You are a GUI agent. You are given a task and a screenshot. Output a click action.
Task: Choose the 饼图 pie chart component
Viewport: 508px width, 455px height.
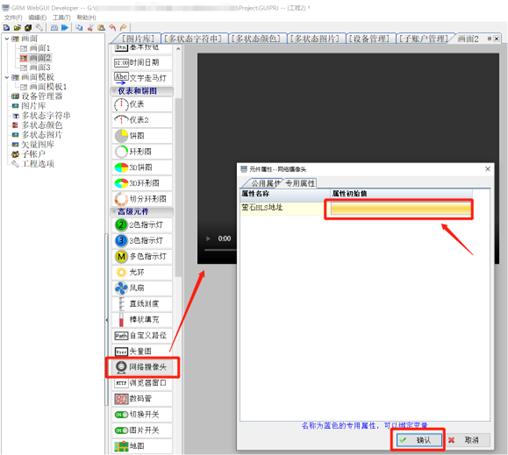click(142, 136)
